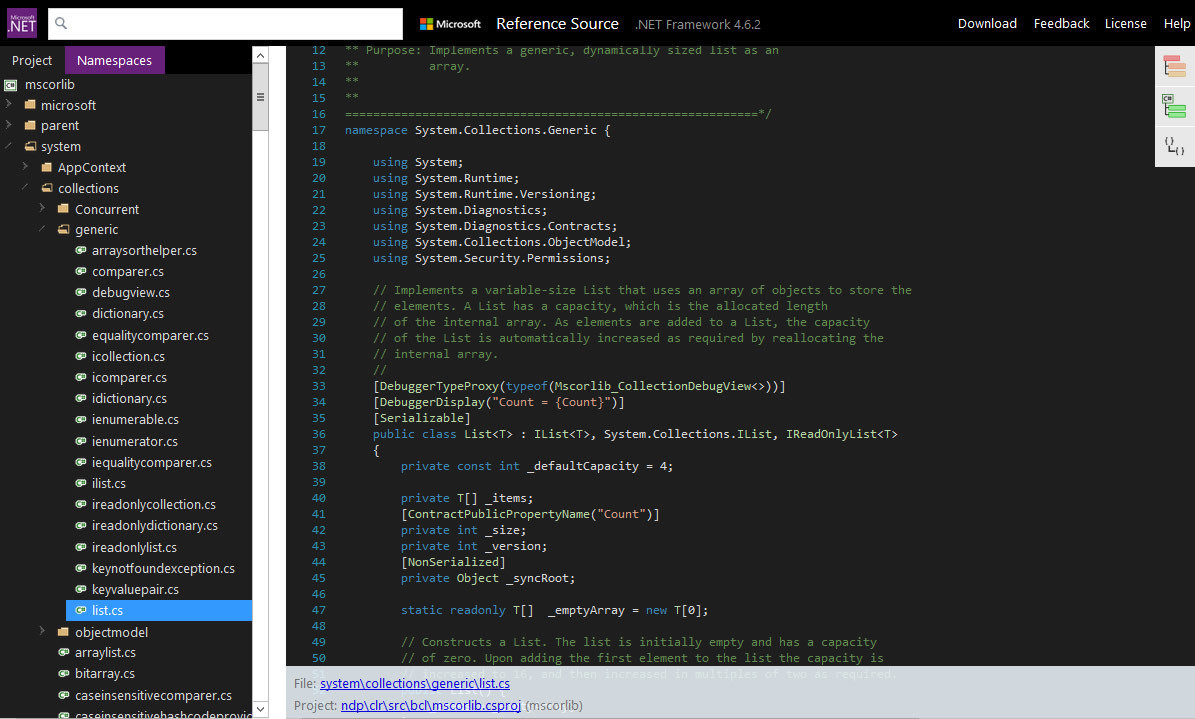The image size is (1195, 719).
Task: Click the folder icon beside generic
Action: 64,230
